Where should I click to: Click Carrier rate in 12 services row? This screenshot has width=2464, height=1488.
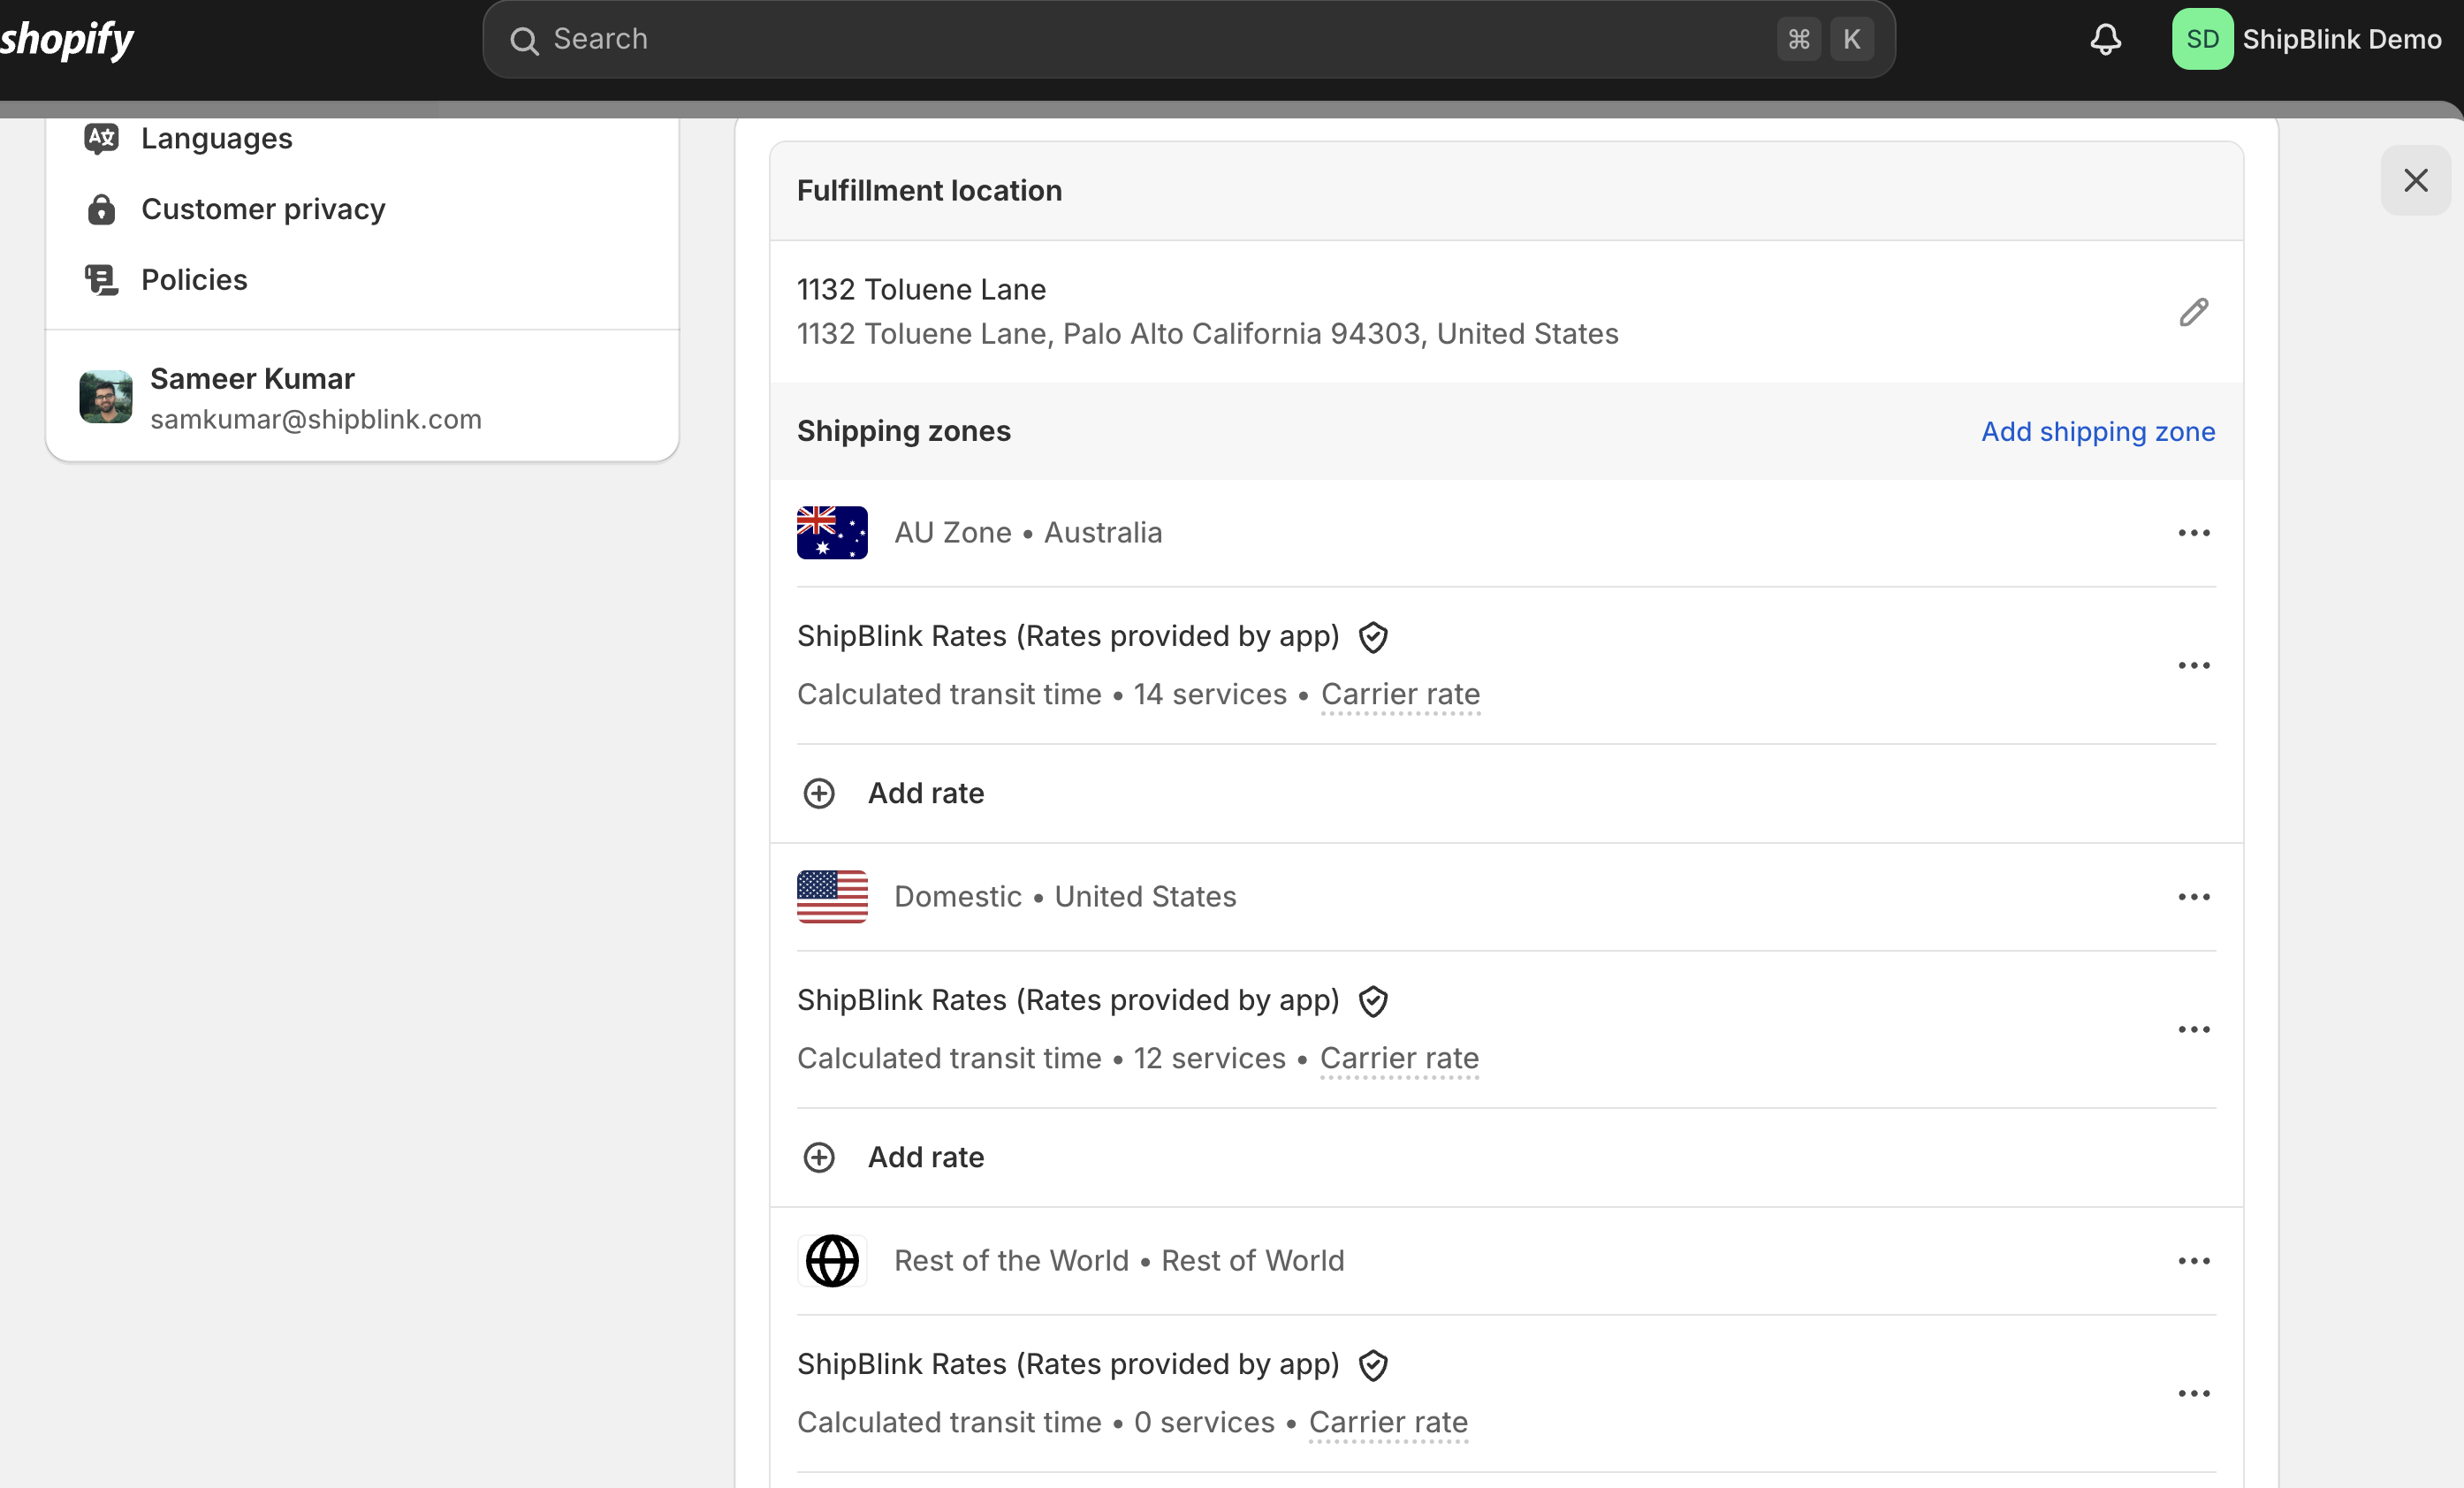tap(1399, 1058)
